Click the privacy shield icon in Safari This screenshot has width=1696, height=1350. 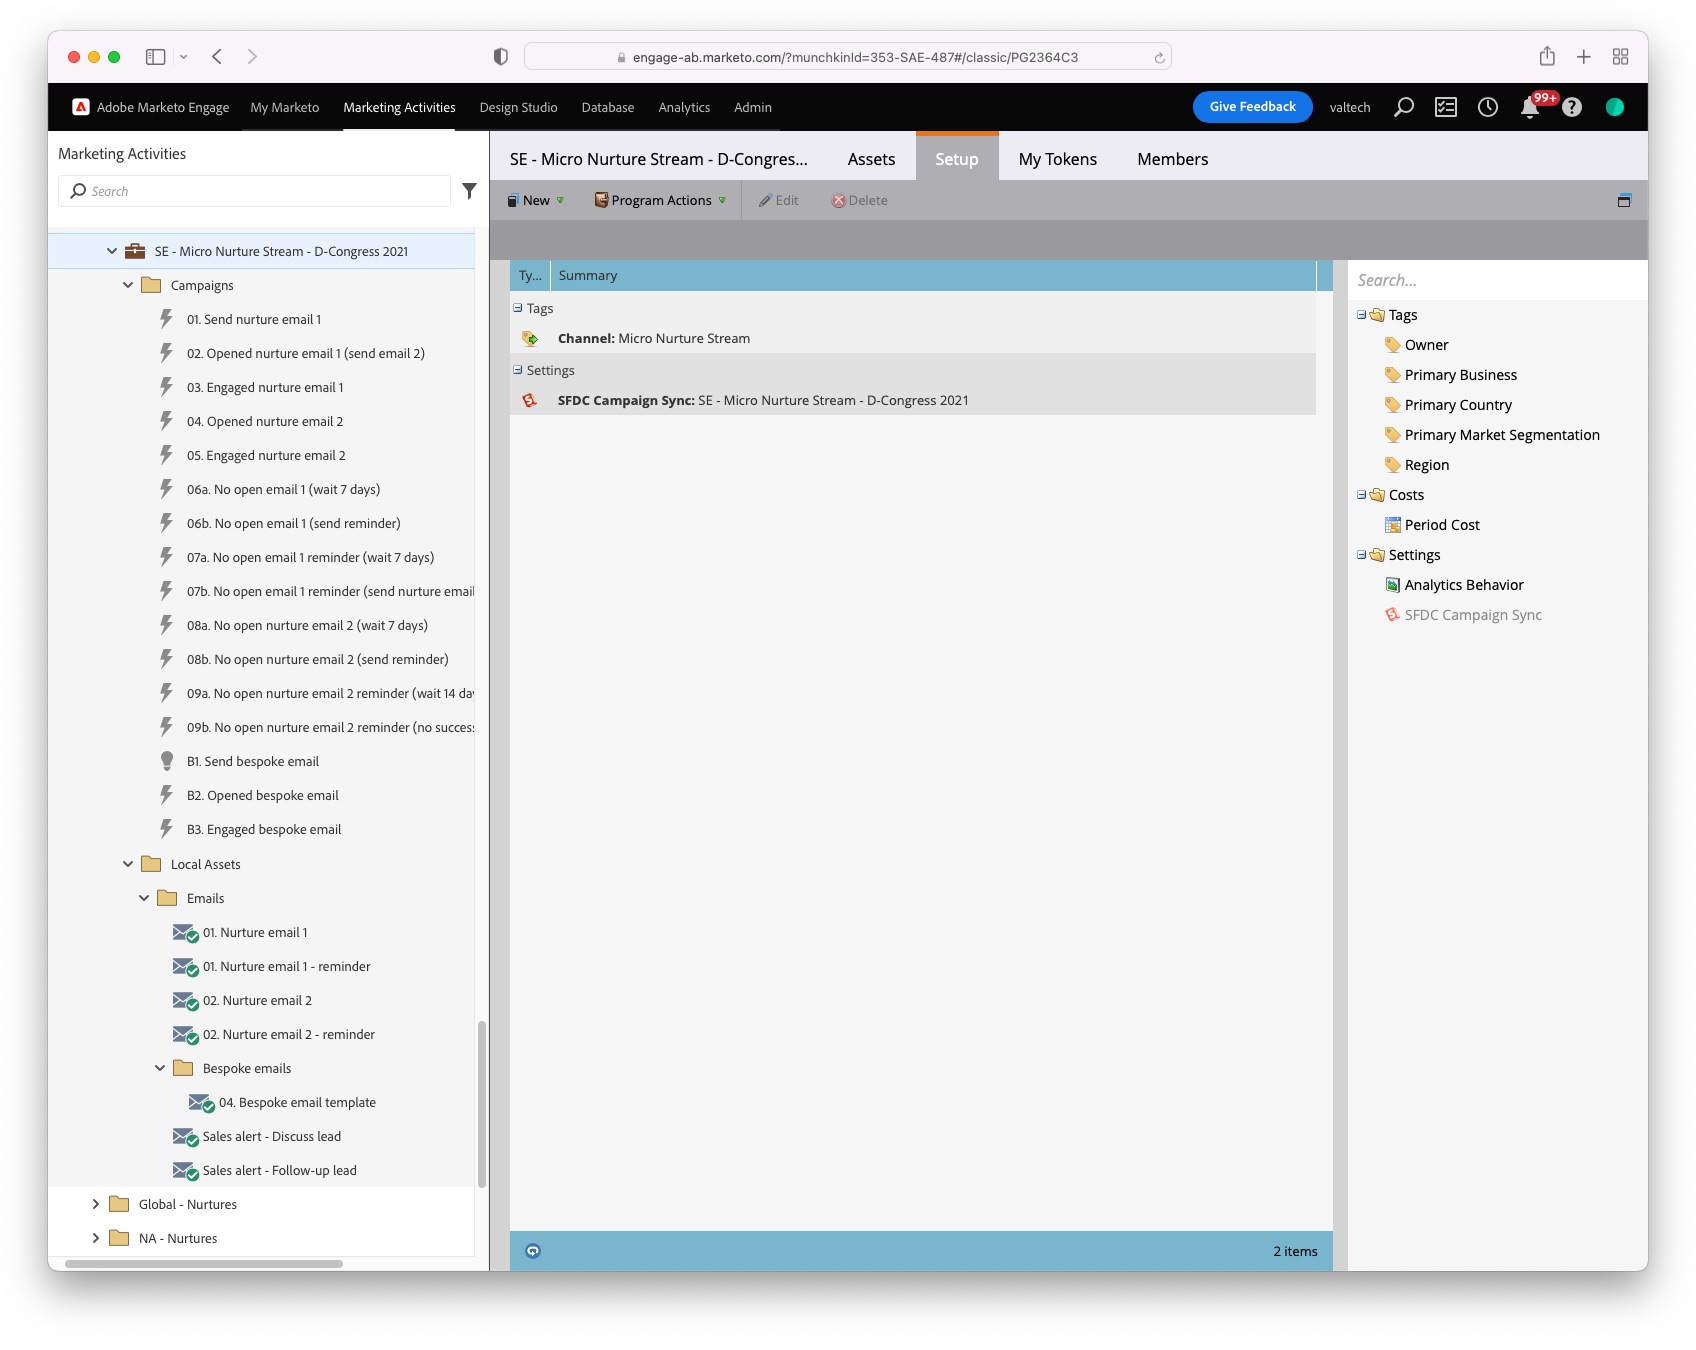(x=501, y=57)
